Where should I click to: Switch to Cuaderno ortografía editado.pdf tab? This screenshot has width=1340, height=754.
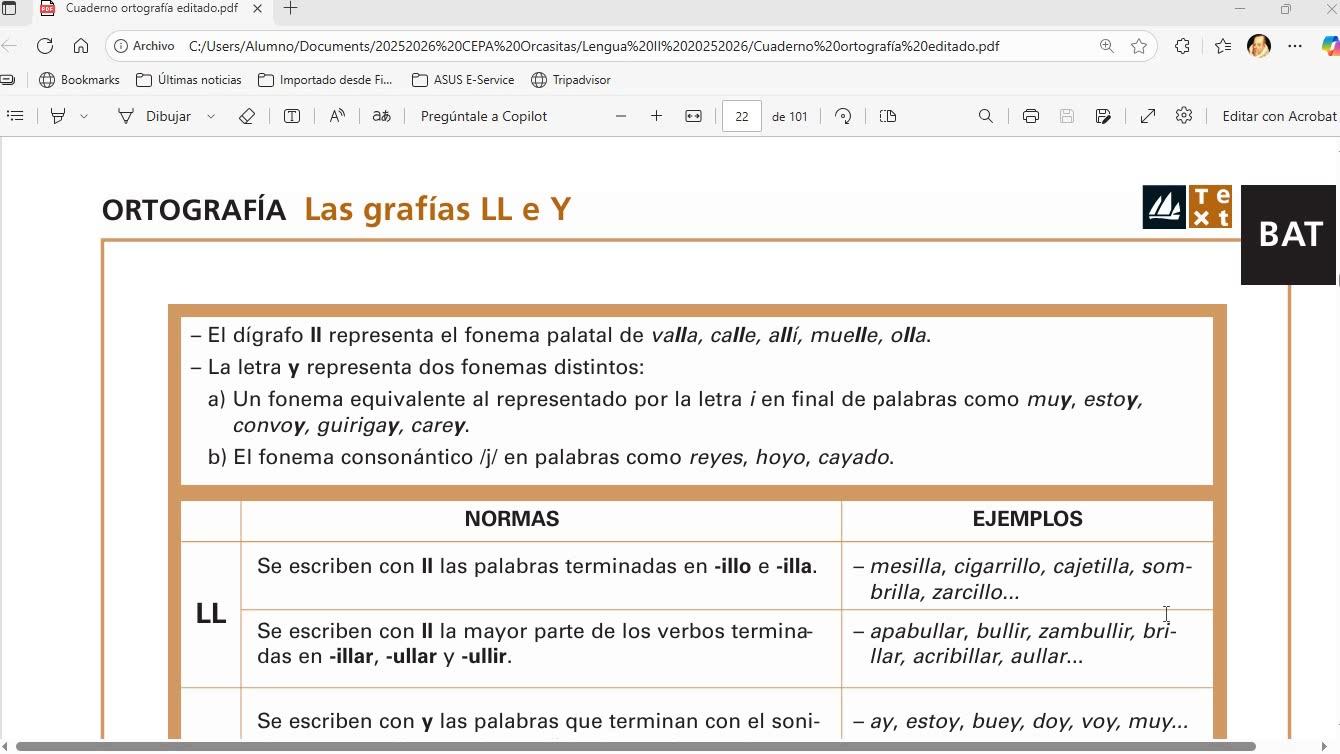pos(150,9)
